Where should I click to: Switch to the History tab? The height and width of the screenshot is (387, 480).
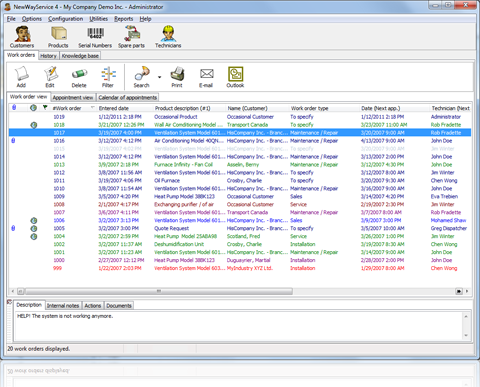click(48, 56)
